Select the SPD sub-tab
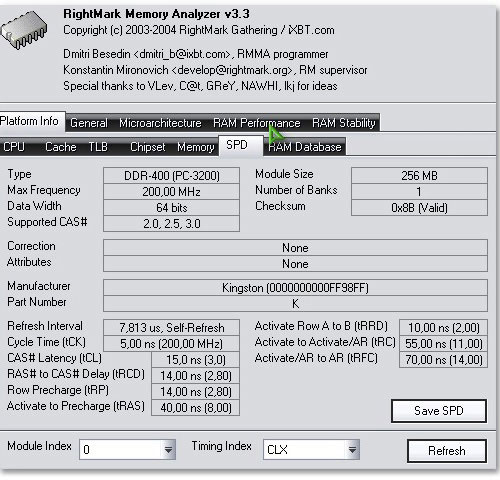The height and width of the screenshot is (480, 500). pos(241,145)
